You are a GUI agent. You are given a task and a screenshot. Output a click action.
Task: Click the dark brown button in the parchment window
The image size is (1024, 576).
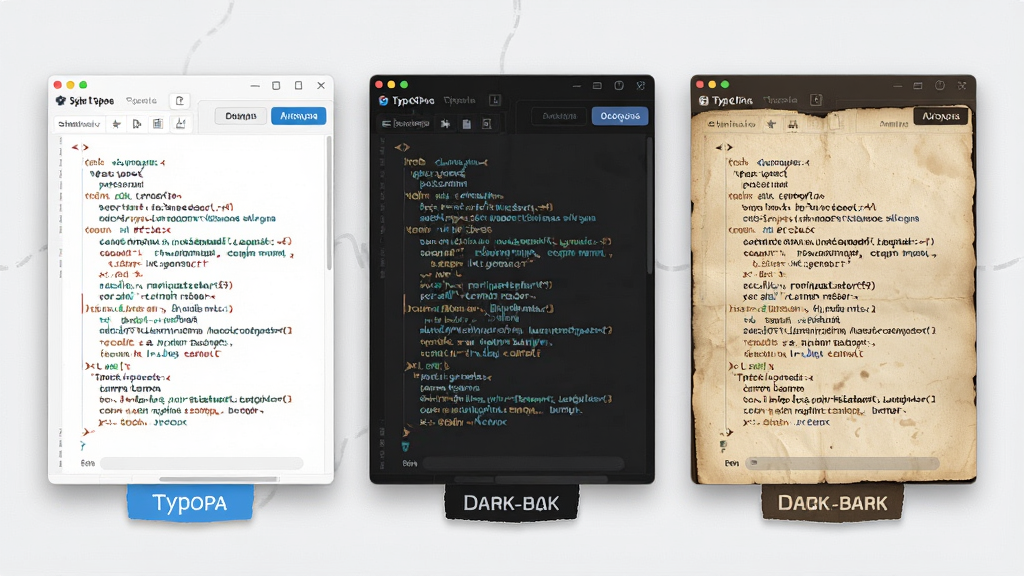(x=941, y=116)
